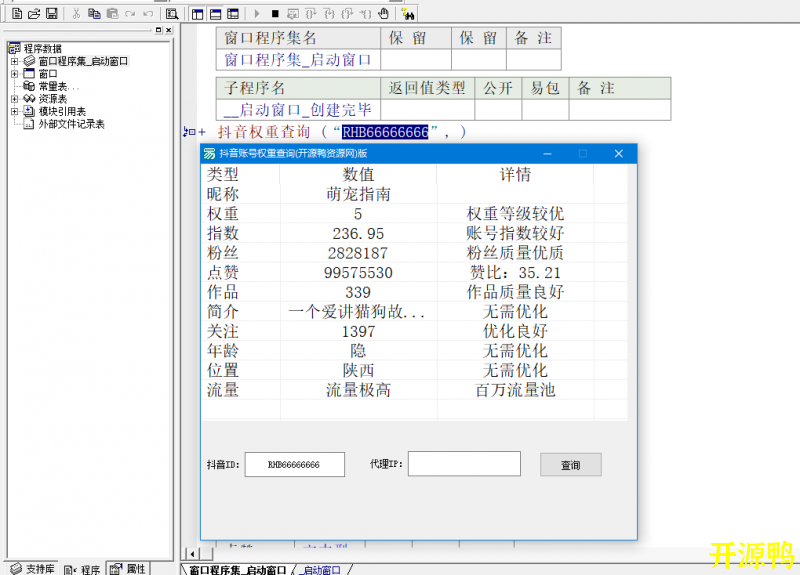Click the Cut scissors icon
Screen dimensions: 800x575
point(76,14)
